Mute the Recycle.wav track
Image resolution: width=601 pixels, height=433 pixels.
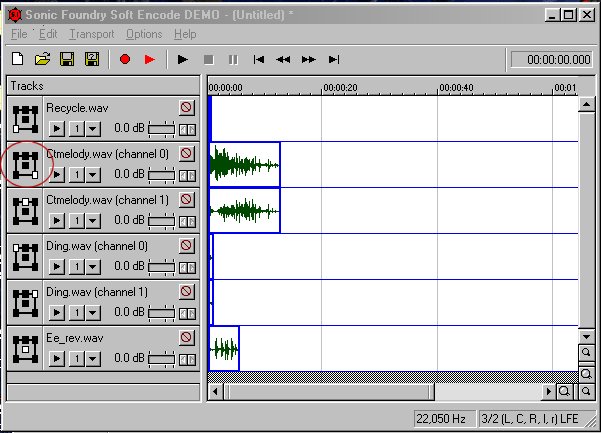coord(186,107)
